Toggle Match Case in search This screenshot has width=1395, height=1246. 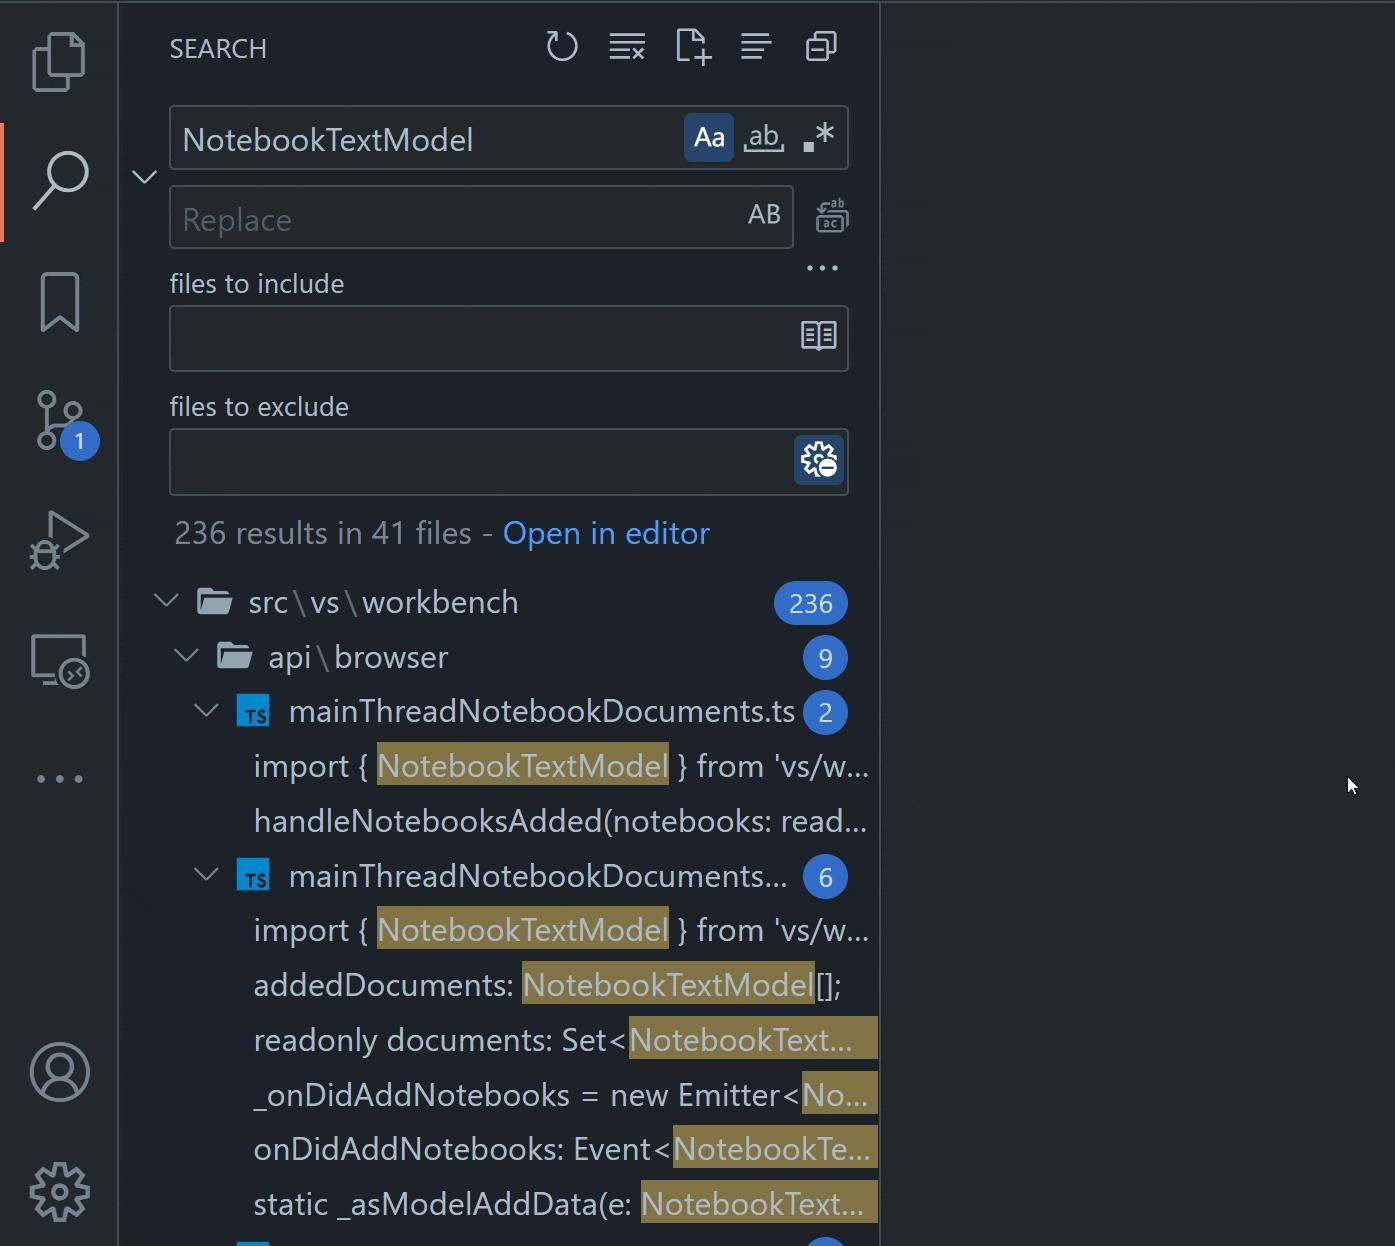708,137
